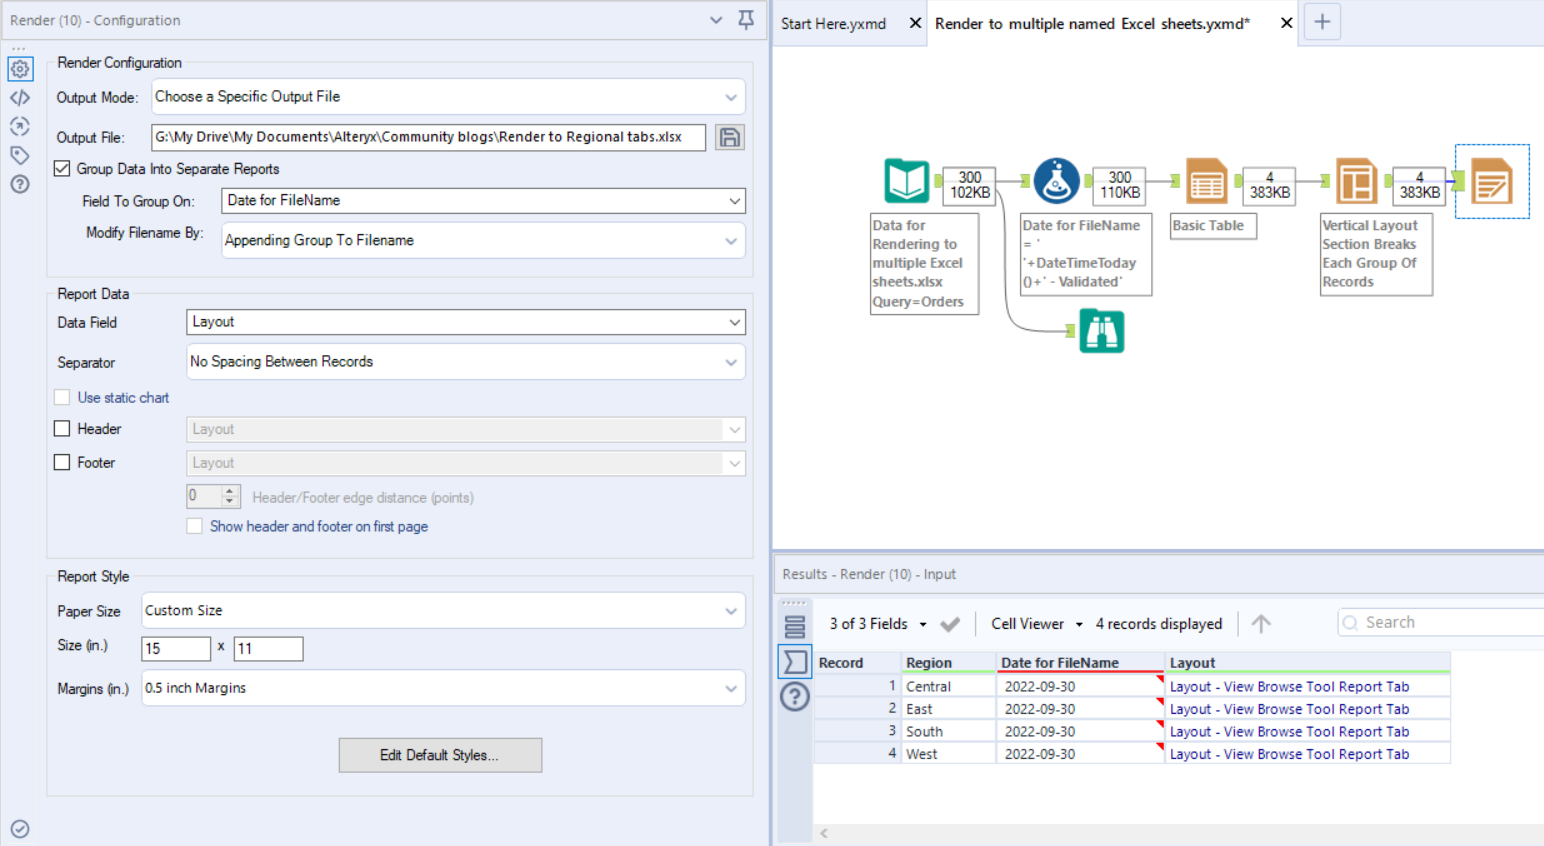Uncheck Group Data Into Separate Reports
Viewport: 1544px width, 846px height.
(x=61, y=168)
